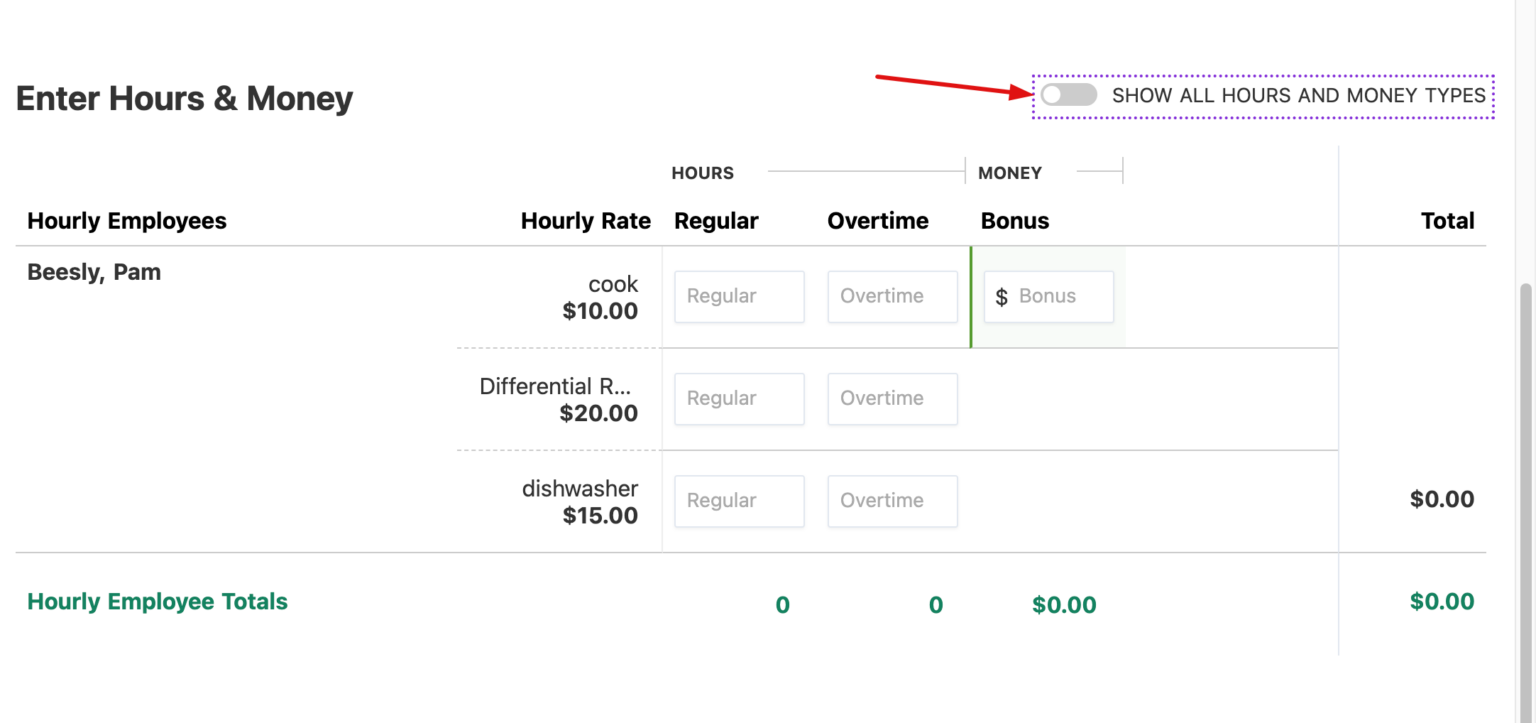Select the Bonus column heading
The image size is (1536, 723).
point(1014,220)
